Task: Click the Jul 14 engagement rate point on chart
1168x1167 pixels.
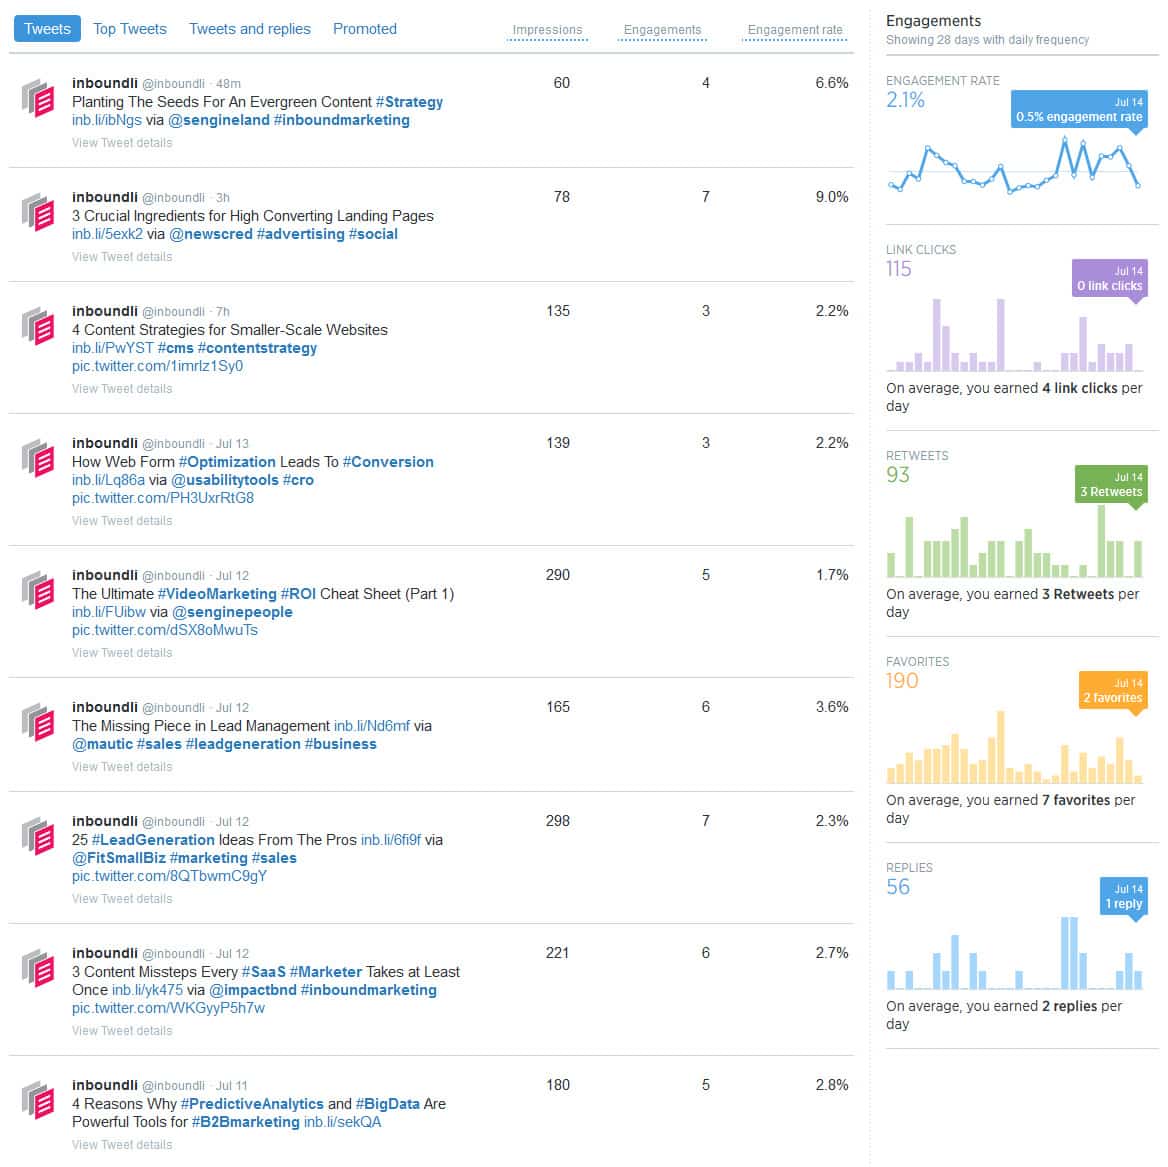Action: pos(1137,185)
